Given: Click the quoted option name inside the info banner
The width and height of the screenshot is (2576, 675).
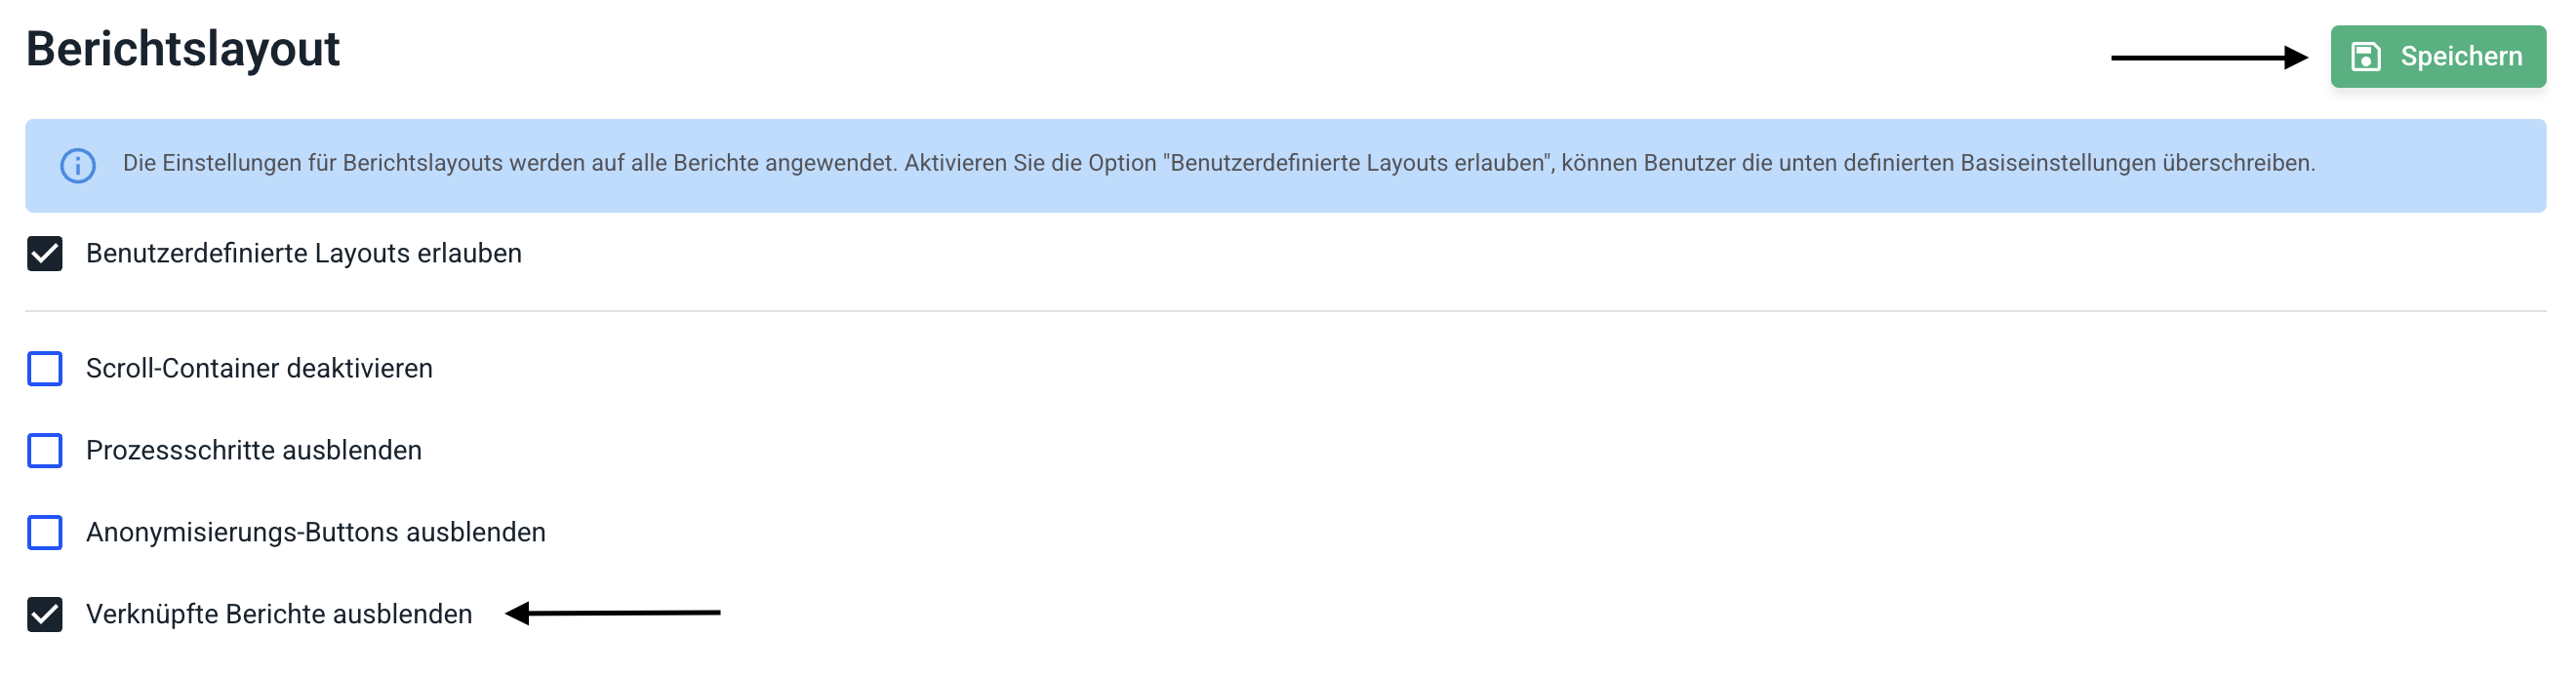Looking at the screenshot, I should tap(1359, 163).
